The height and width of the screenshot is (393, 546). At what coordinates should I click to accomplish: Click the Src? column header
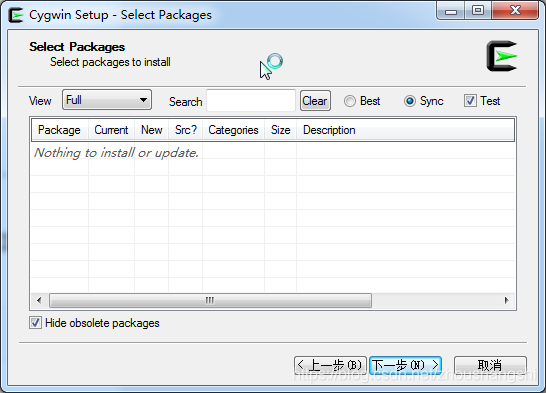coord(186,130)
